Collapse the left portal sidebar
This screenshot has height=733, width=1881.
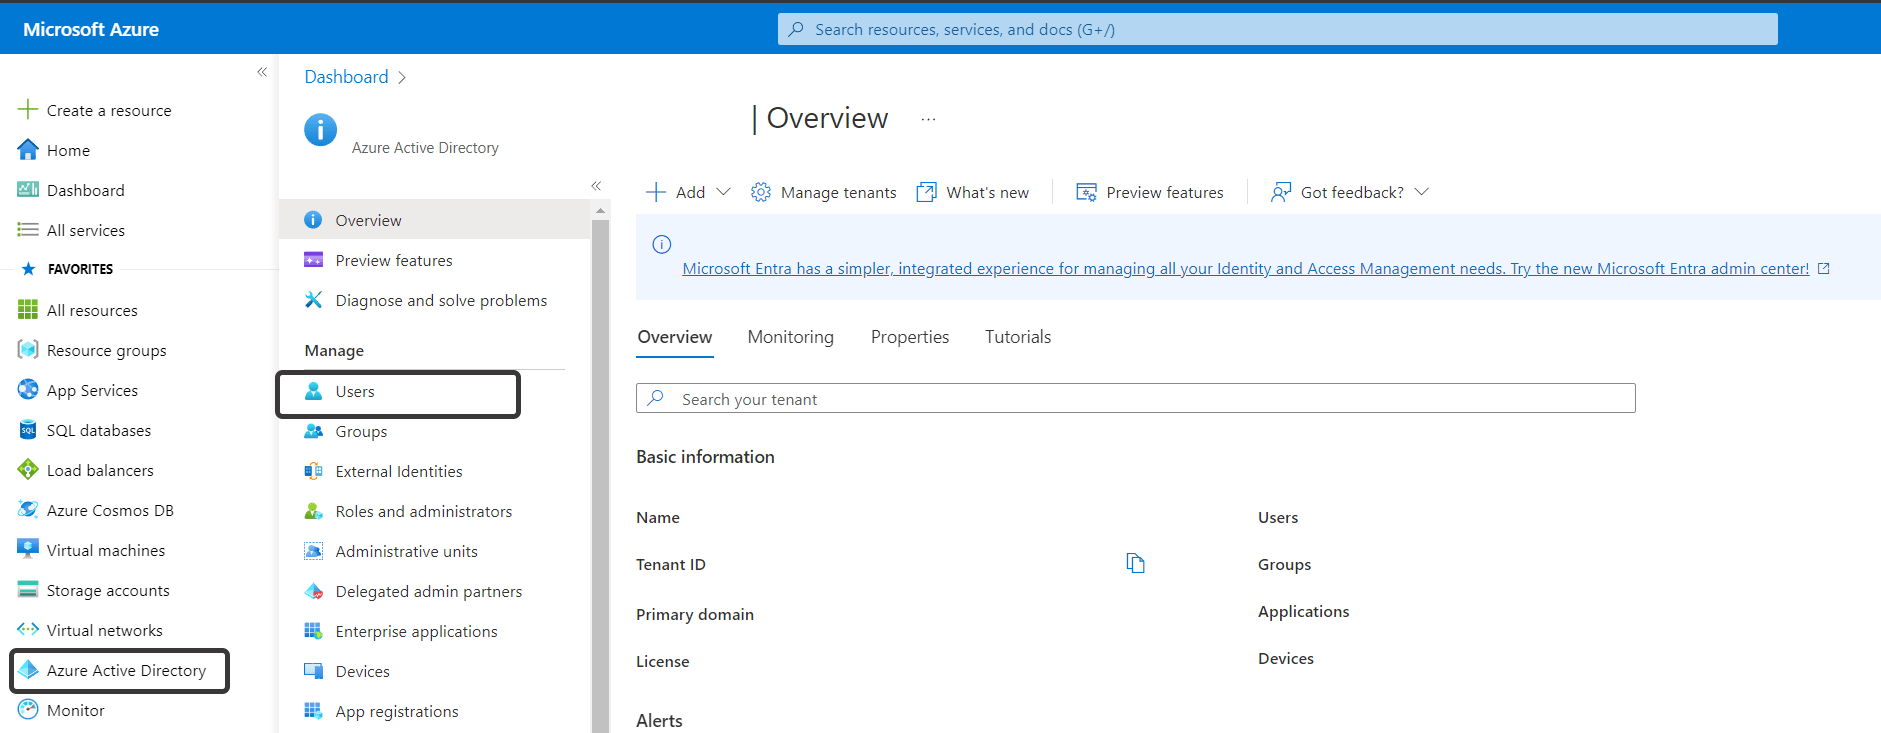click(x=262, y=72)
